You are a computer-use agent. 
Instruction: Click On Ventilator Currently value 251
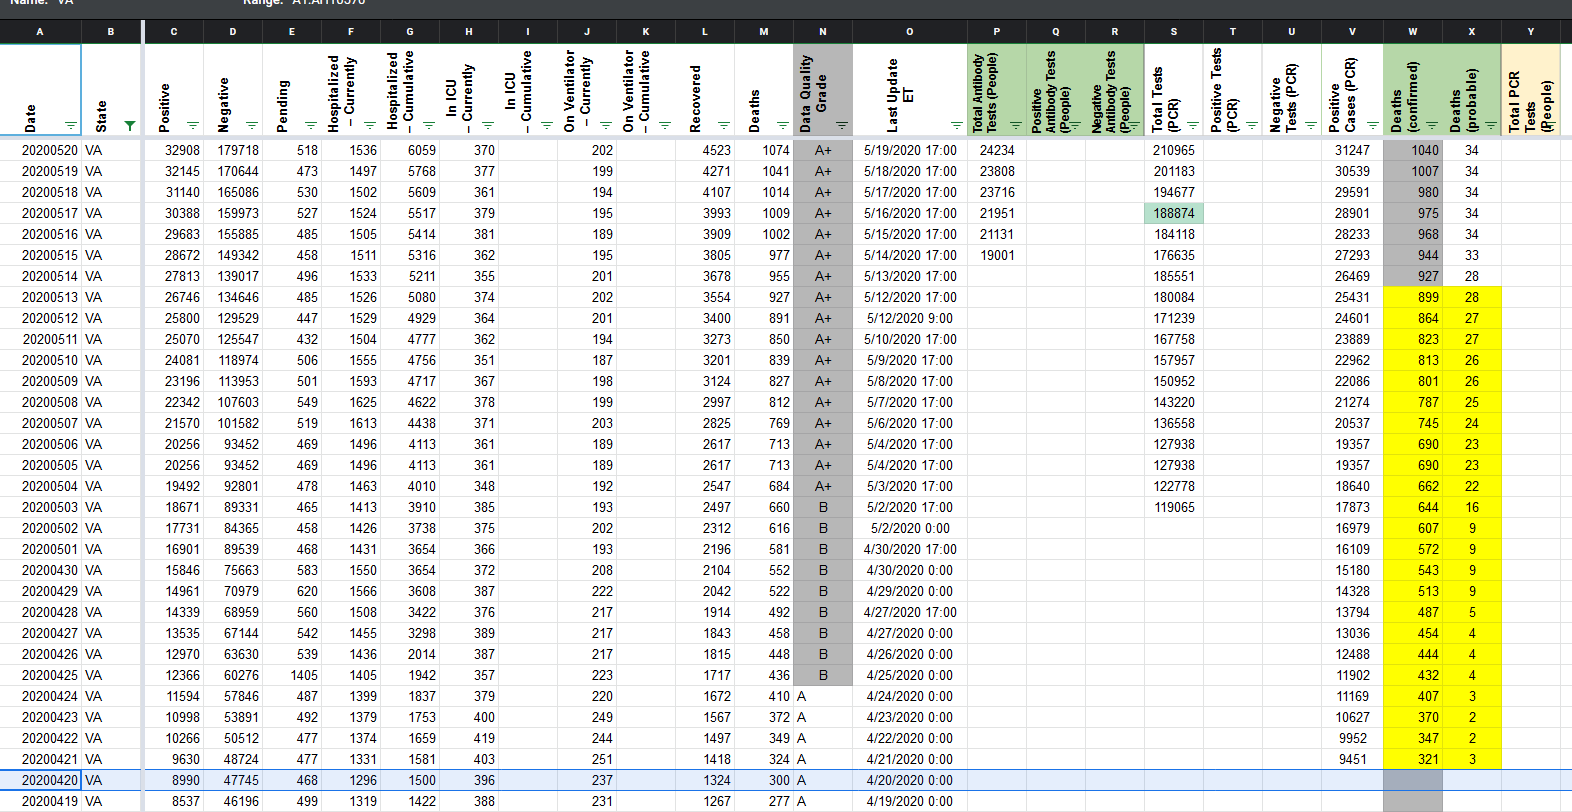click(587, 759)
